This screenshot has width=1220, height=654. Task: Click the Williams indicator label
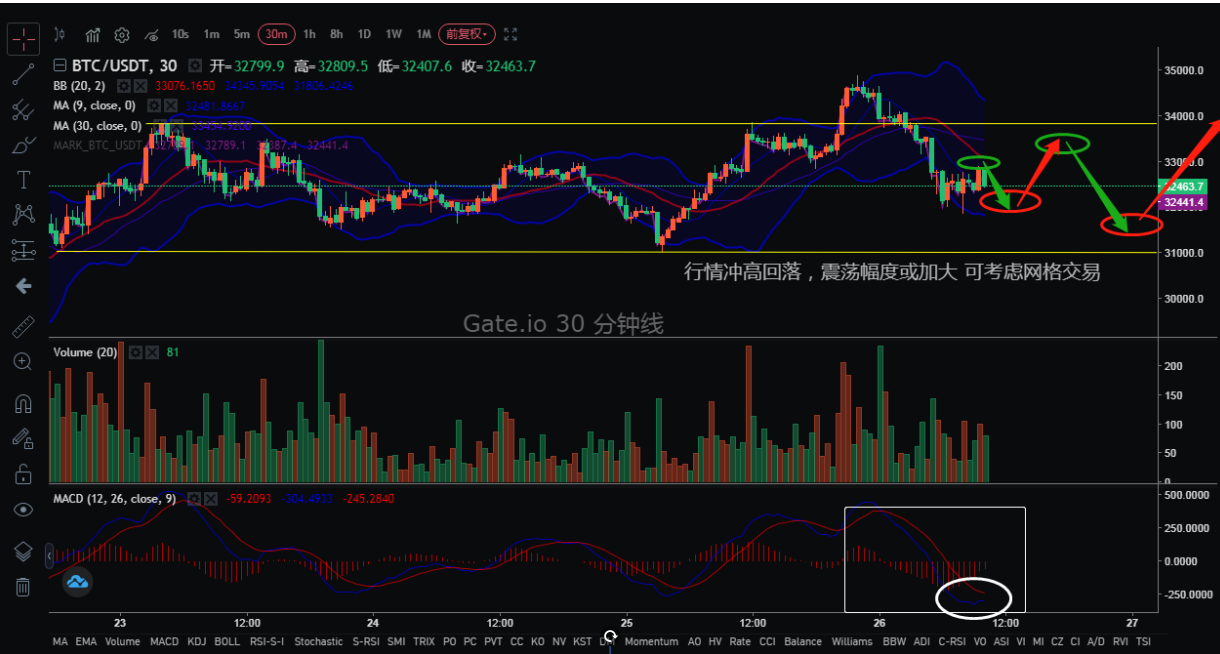point(853,642)
